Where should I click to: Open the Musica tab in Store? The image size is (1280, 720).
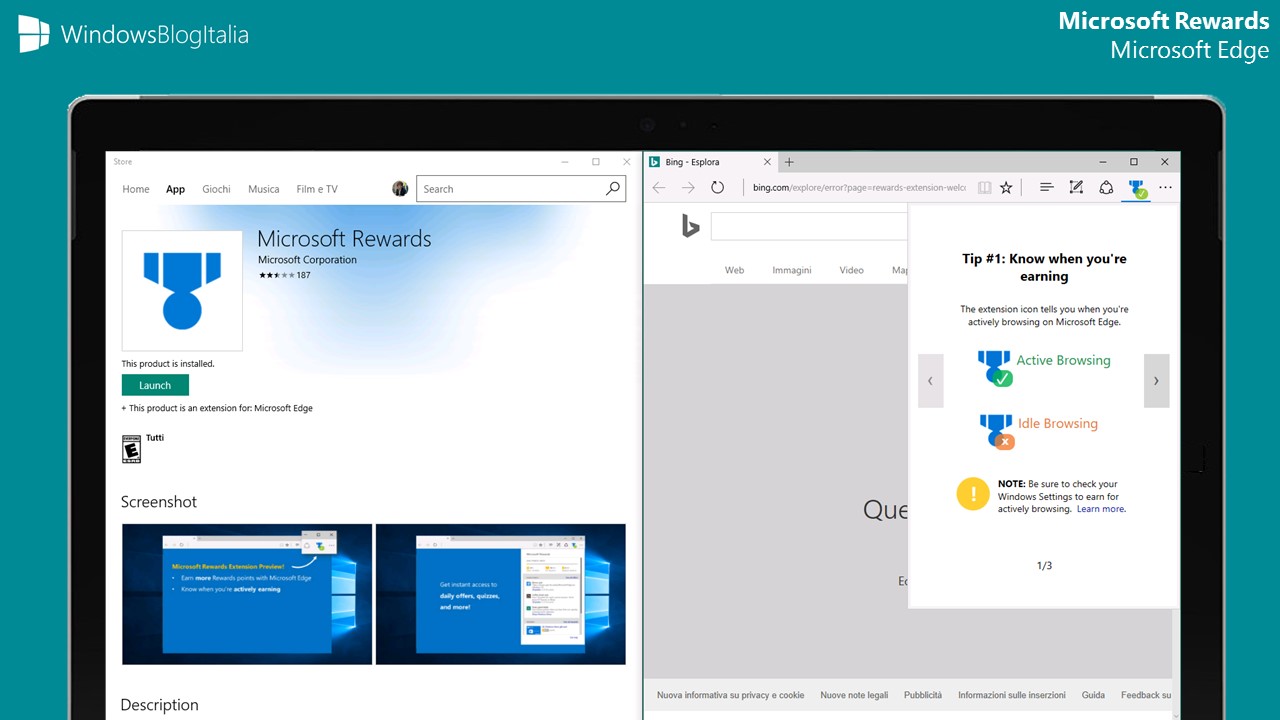tap(264, 189)
